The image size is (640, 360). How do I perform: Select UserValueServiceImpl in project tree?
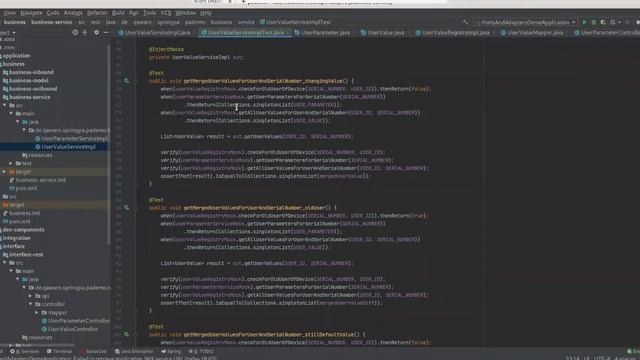point(65,147)
